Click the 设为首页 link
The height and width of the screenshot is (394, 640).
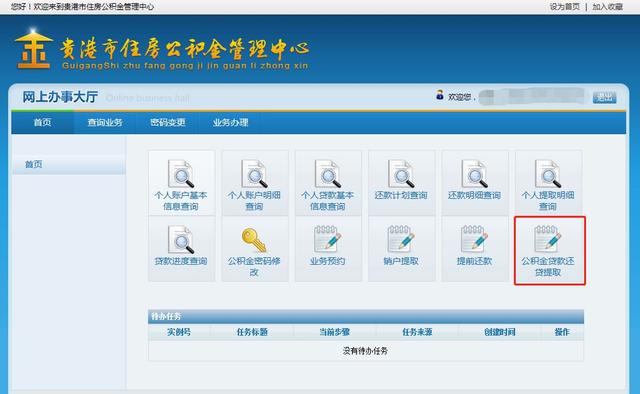(x=564, y=7)
